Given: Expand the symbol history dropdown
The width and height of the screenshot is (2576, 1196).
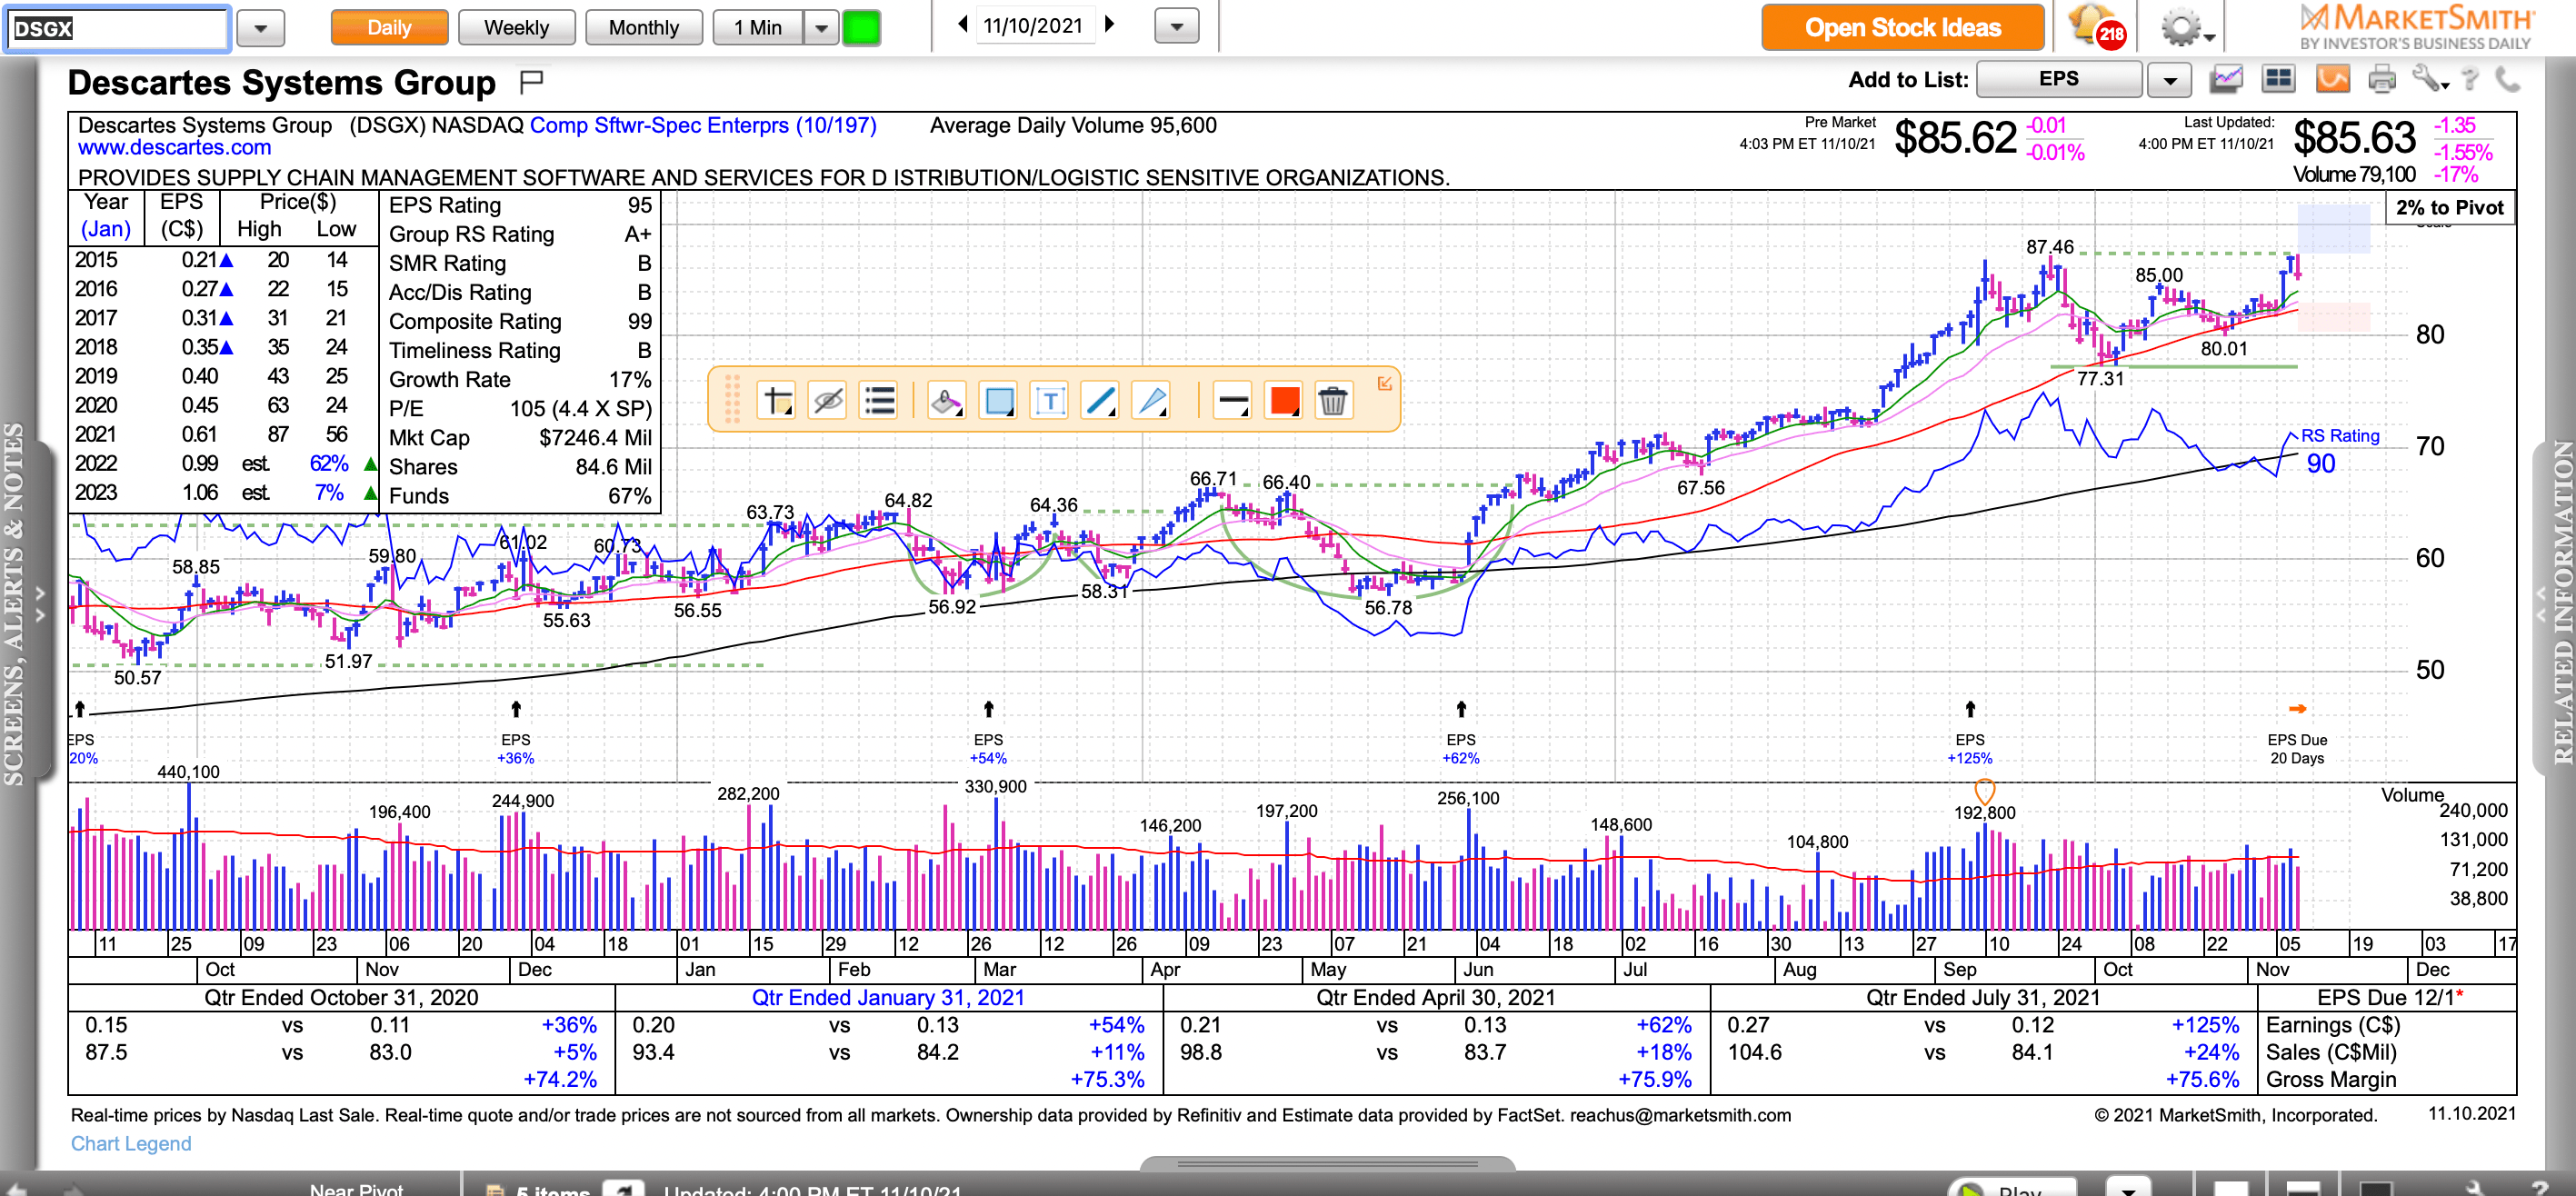Looking at the screenshot, I should 261,28.
